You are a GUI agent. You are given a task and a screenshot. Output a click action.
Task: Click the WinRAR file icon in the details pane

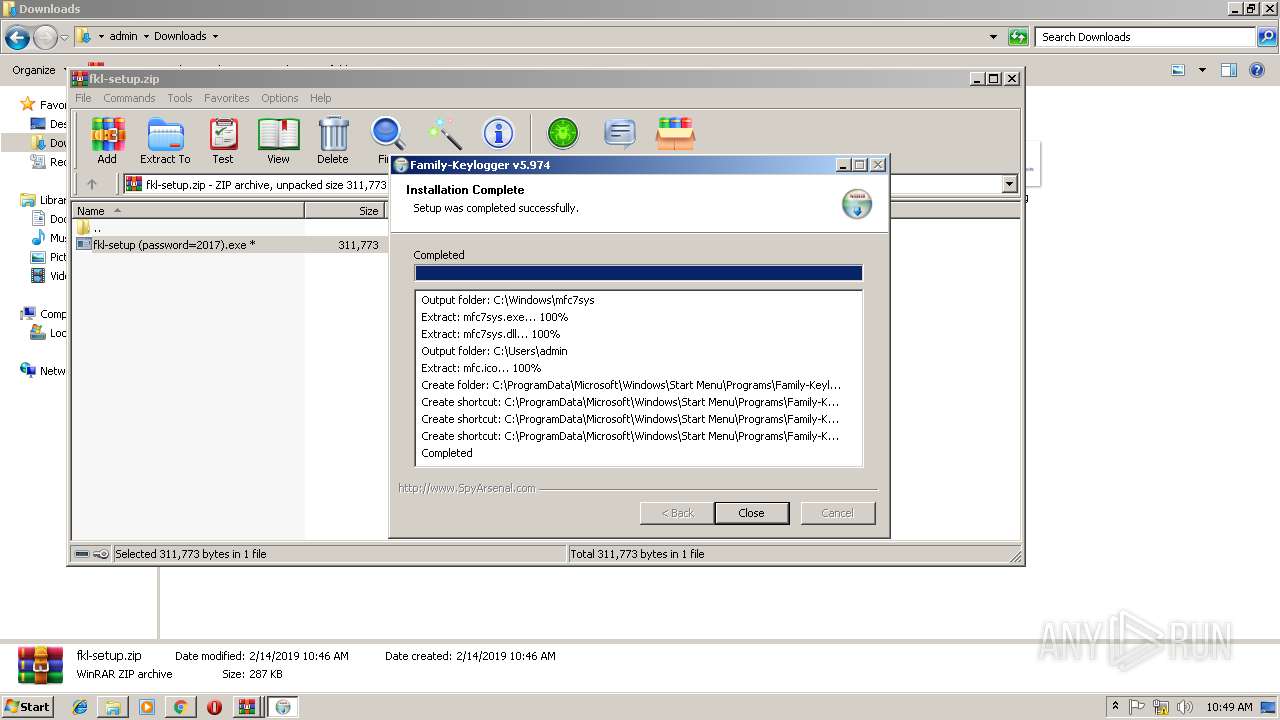point(40,666)
